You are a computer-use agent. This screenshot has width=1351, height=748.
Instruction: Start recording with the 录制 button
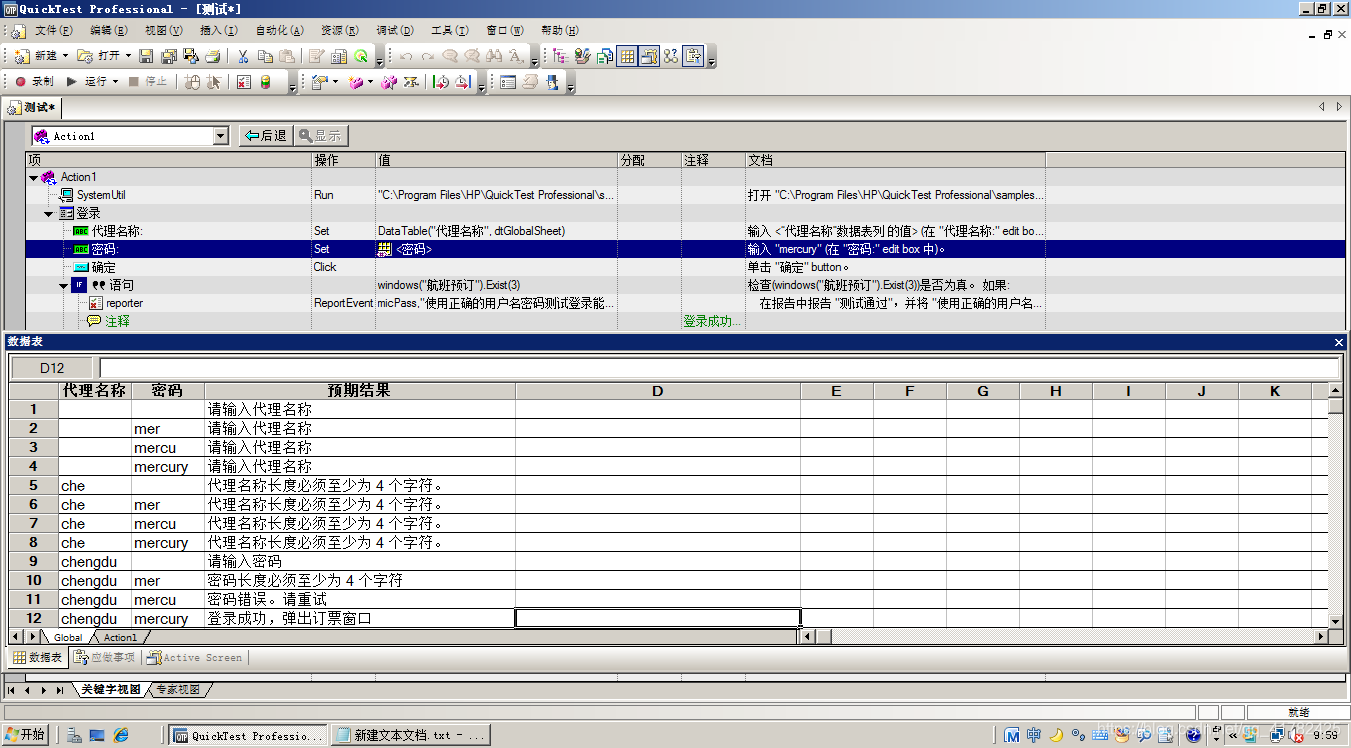click(x=34, y=82)
